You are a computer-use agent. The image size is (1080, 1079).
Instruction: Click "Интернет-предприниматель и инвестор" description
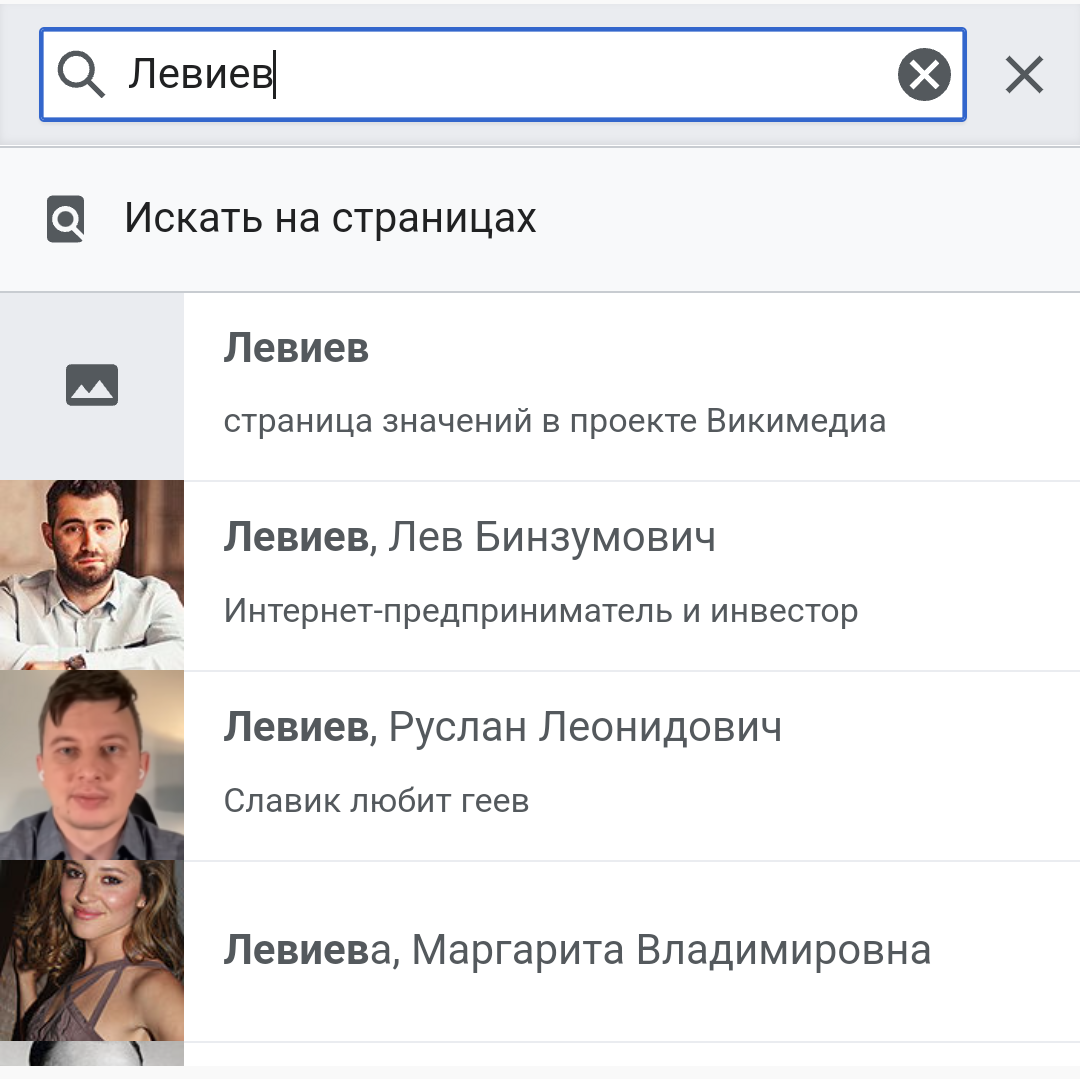click(x=540, y=610)
